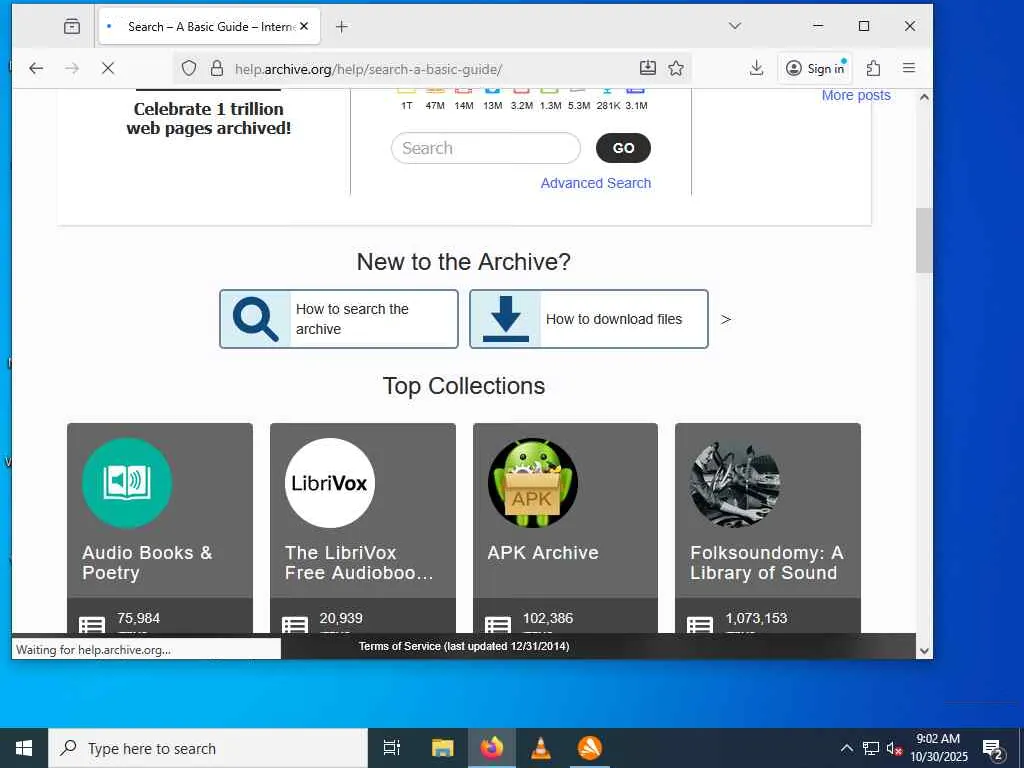Bookmark this page with star icon

[x=676, y=68]
